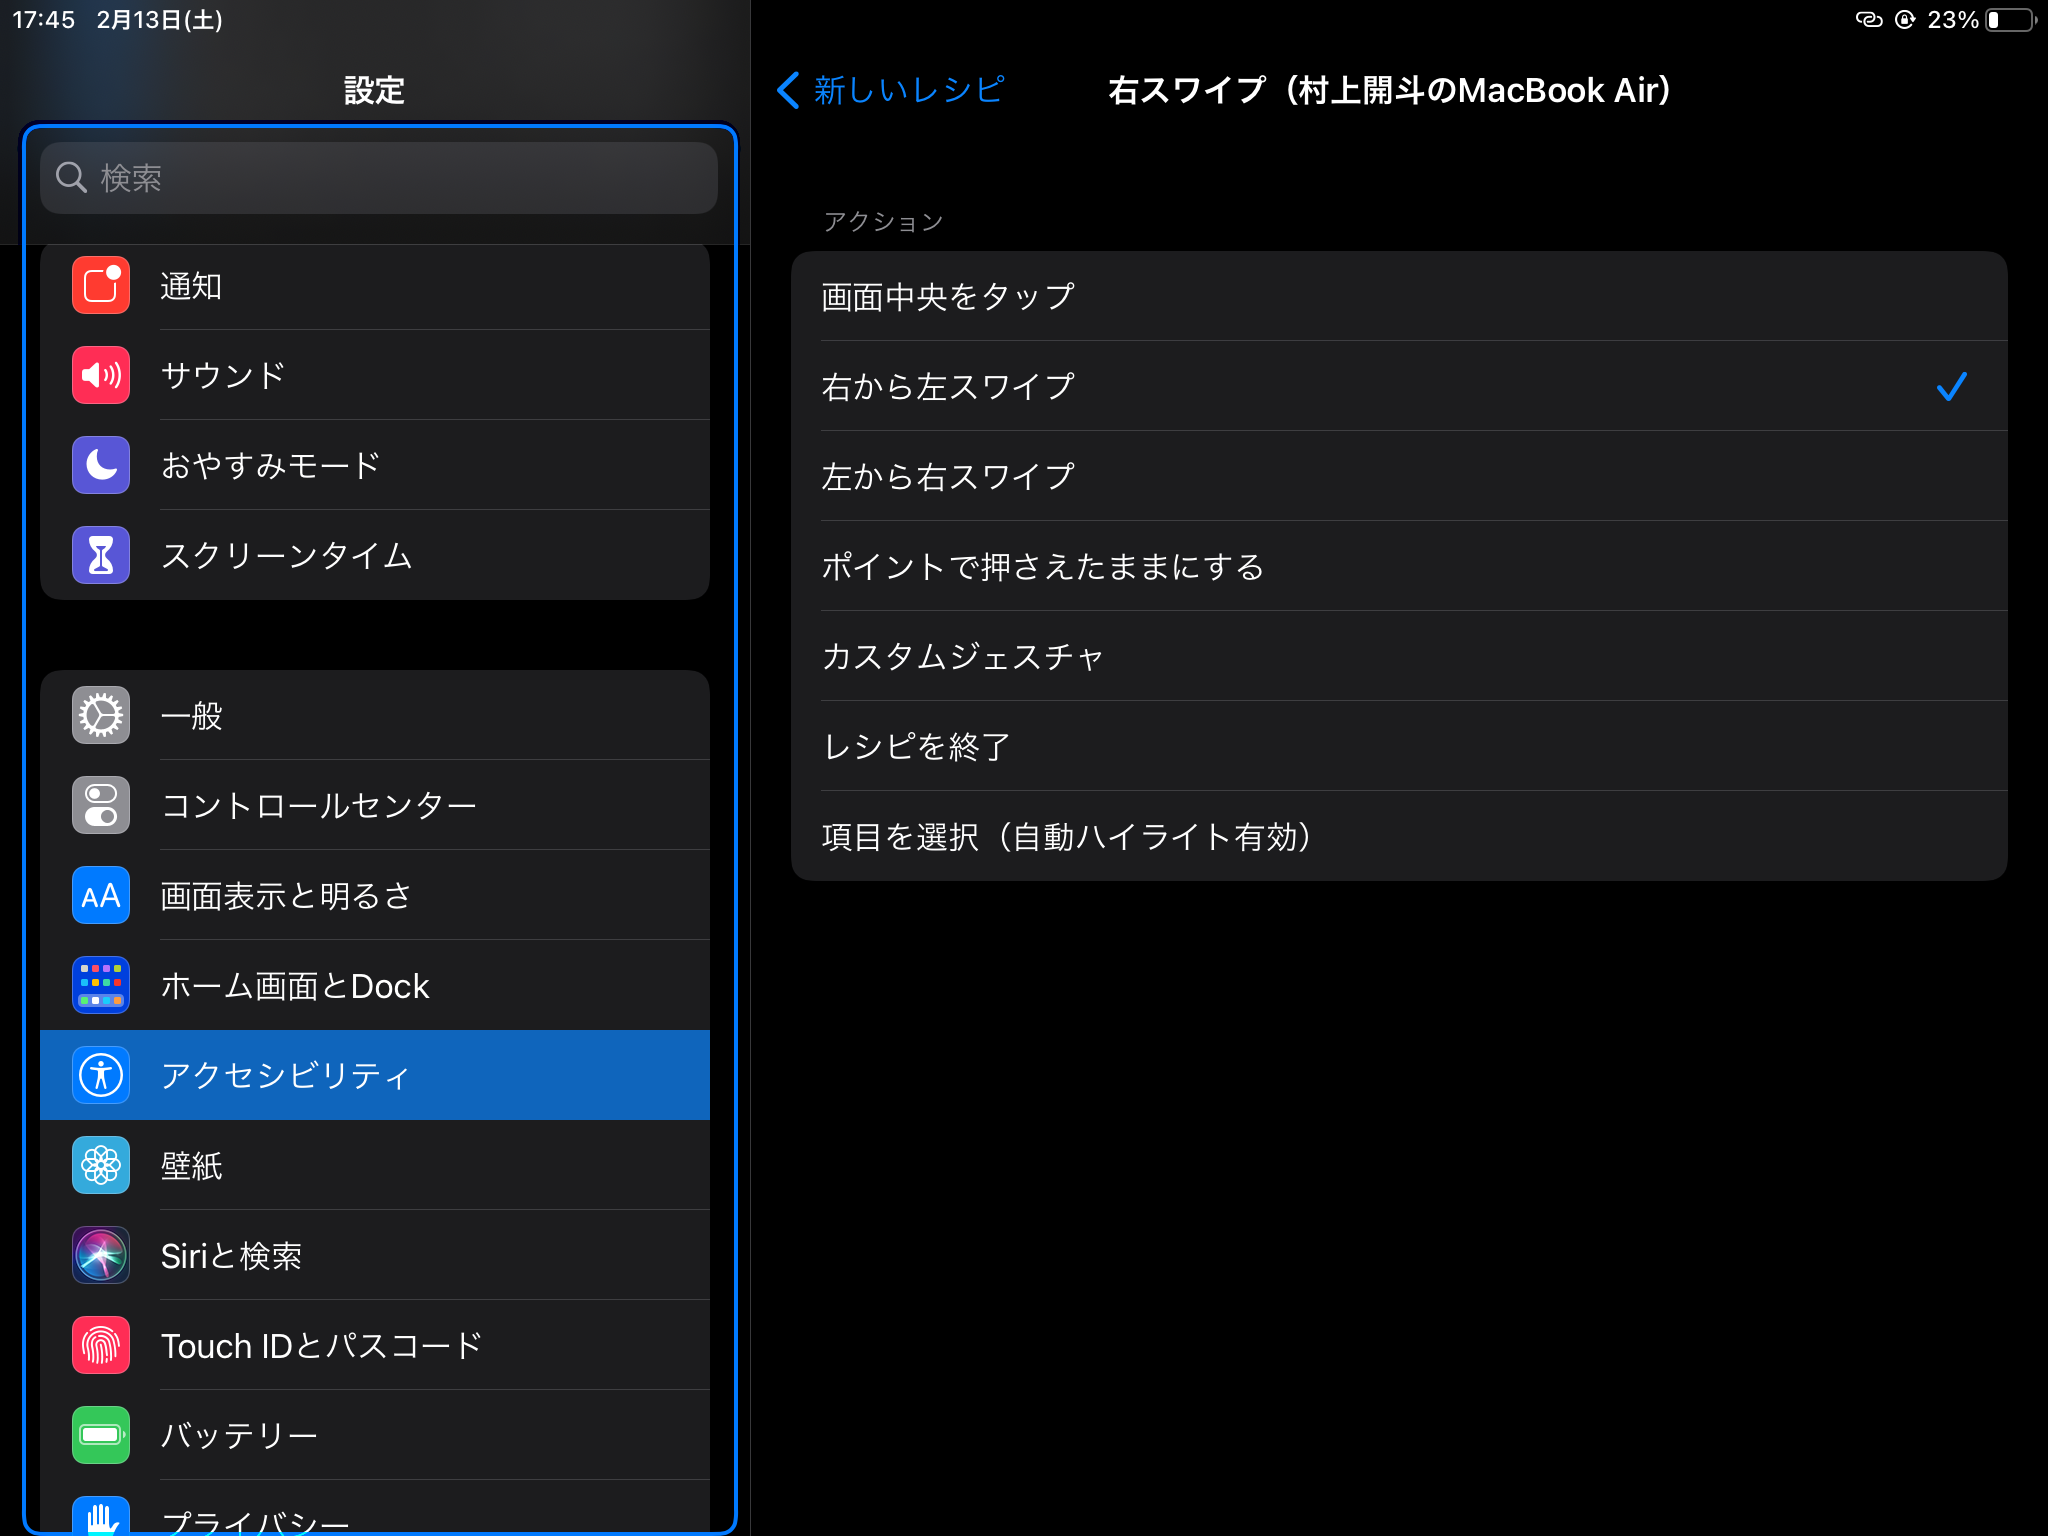This screenshot has height=1536, width=2048.
Task: Open Home Screen and Dock icon
Action: [100, 985]
